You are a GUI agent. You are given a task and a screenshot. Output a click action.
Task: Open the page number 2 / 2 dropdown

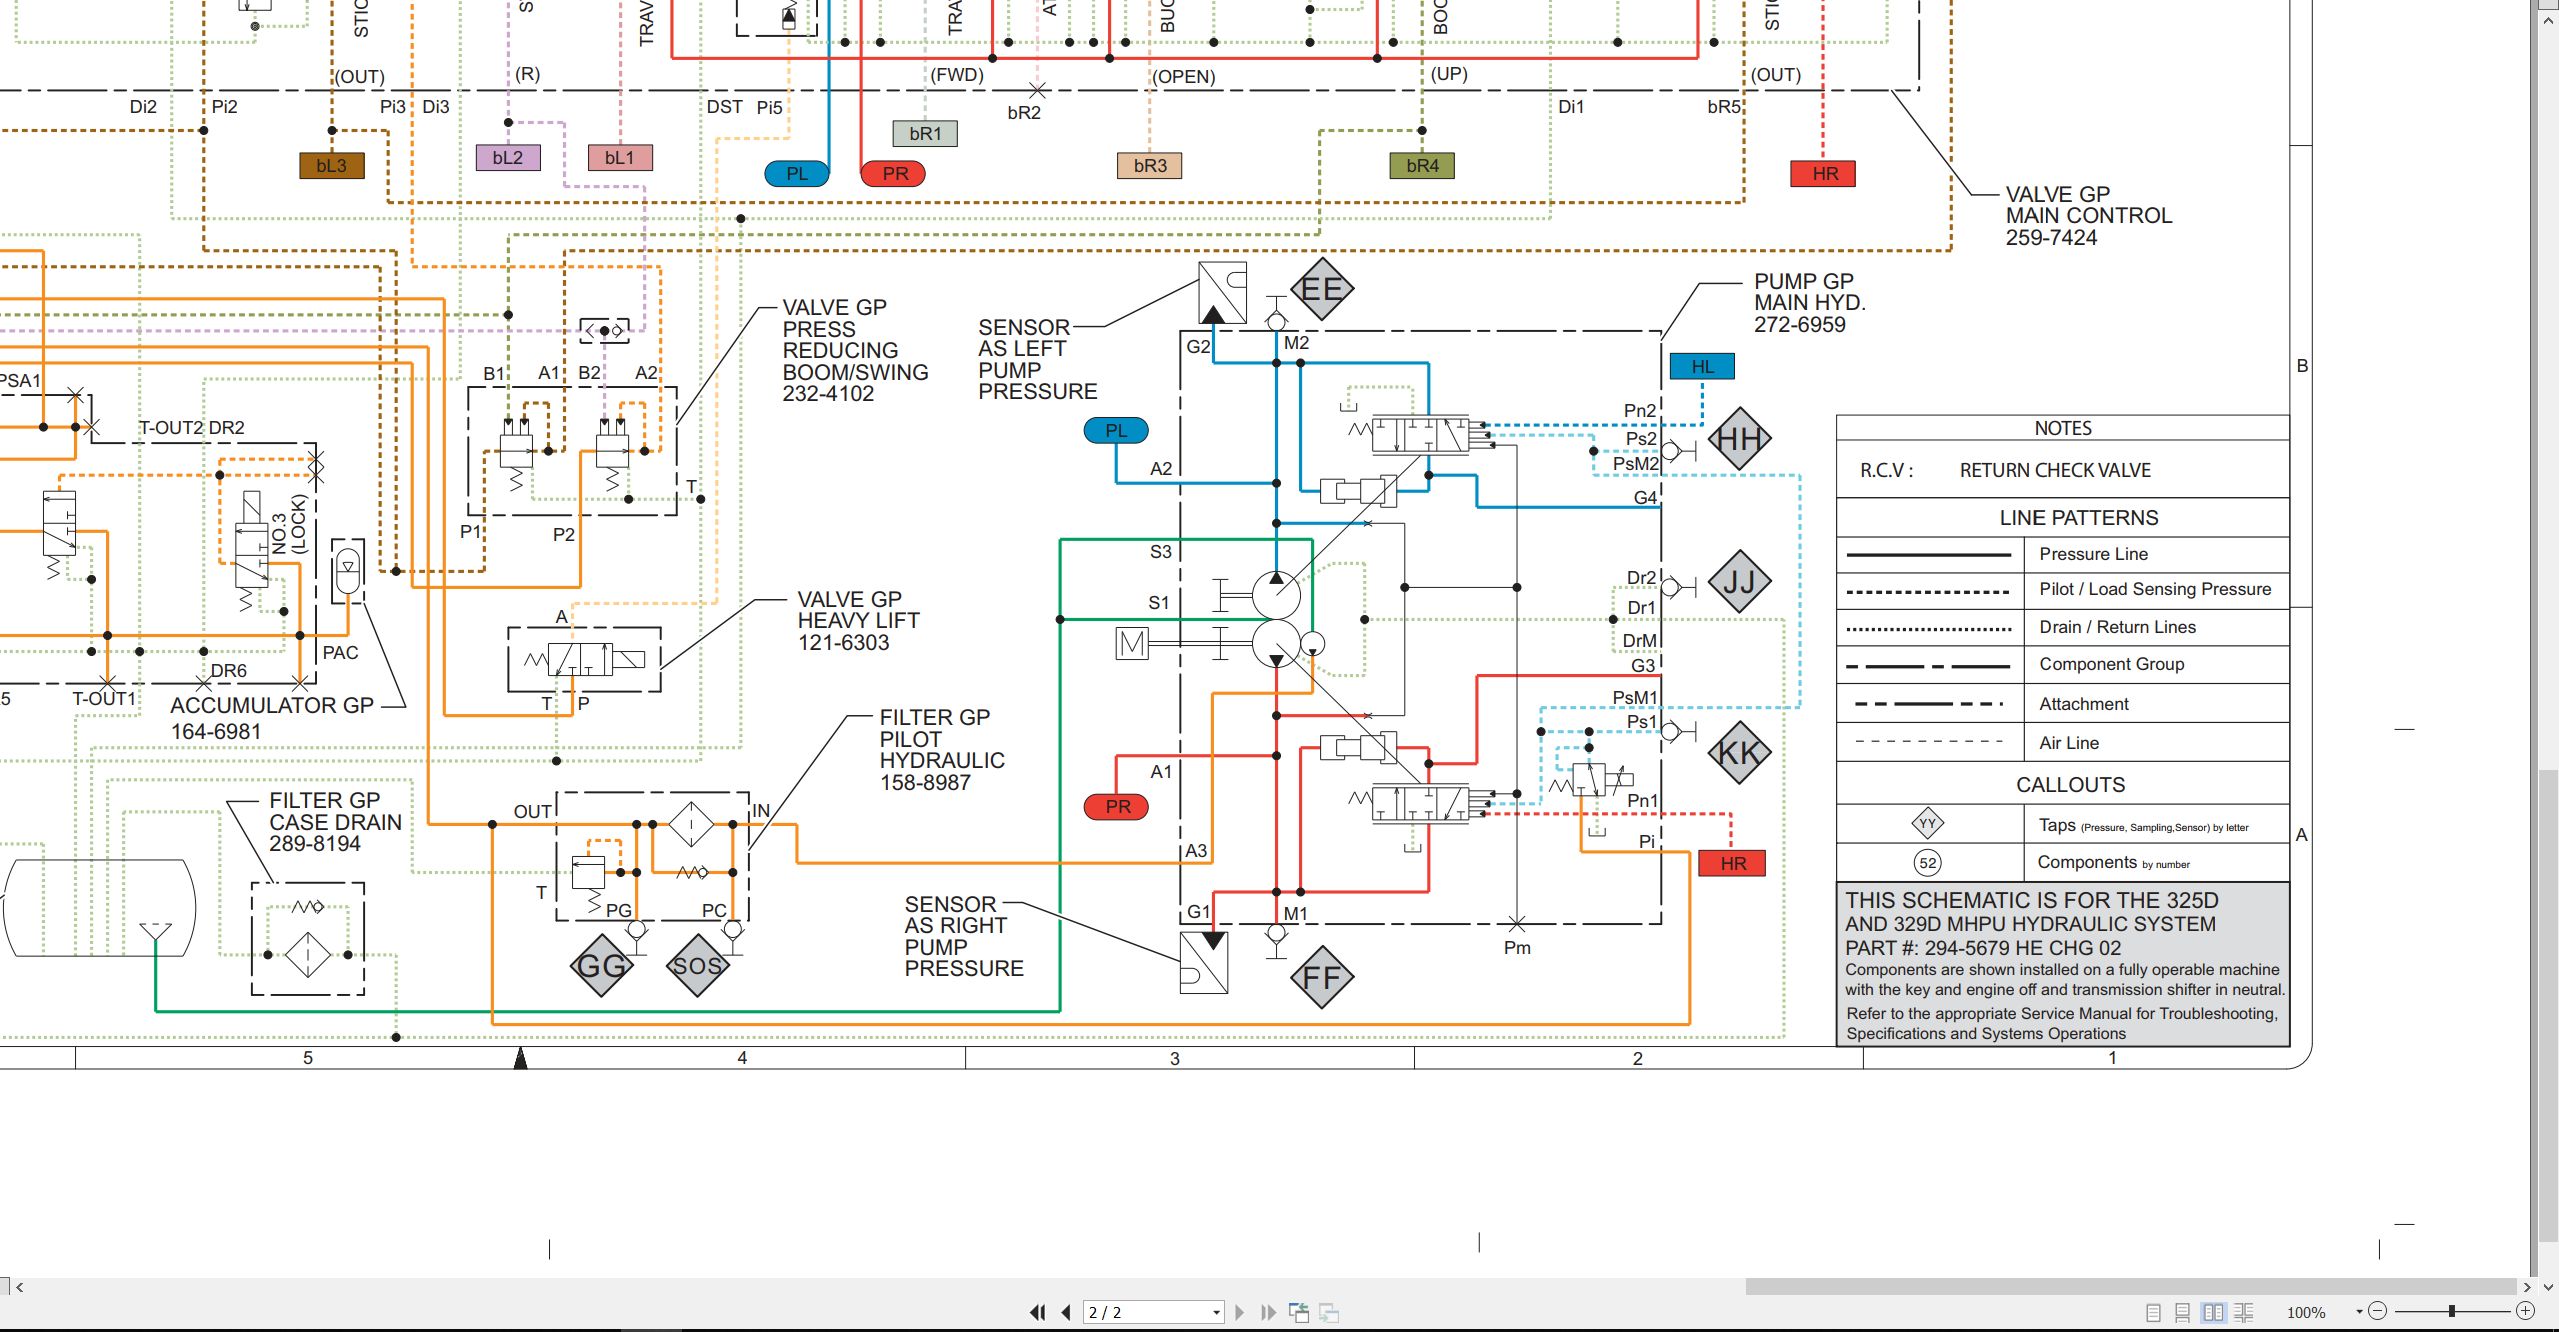click(1216, 1312)
